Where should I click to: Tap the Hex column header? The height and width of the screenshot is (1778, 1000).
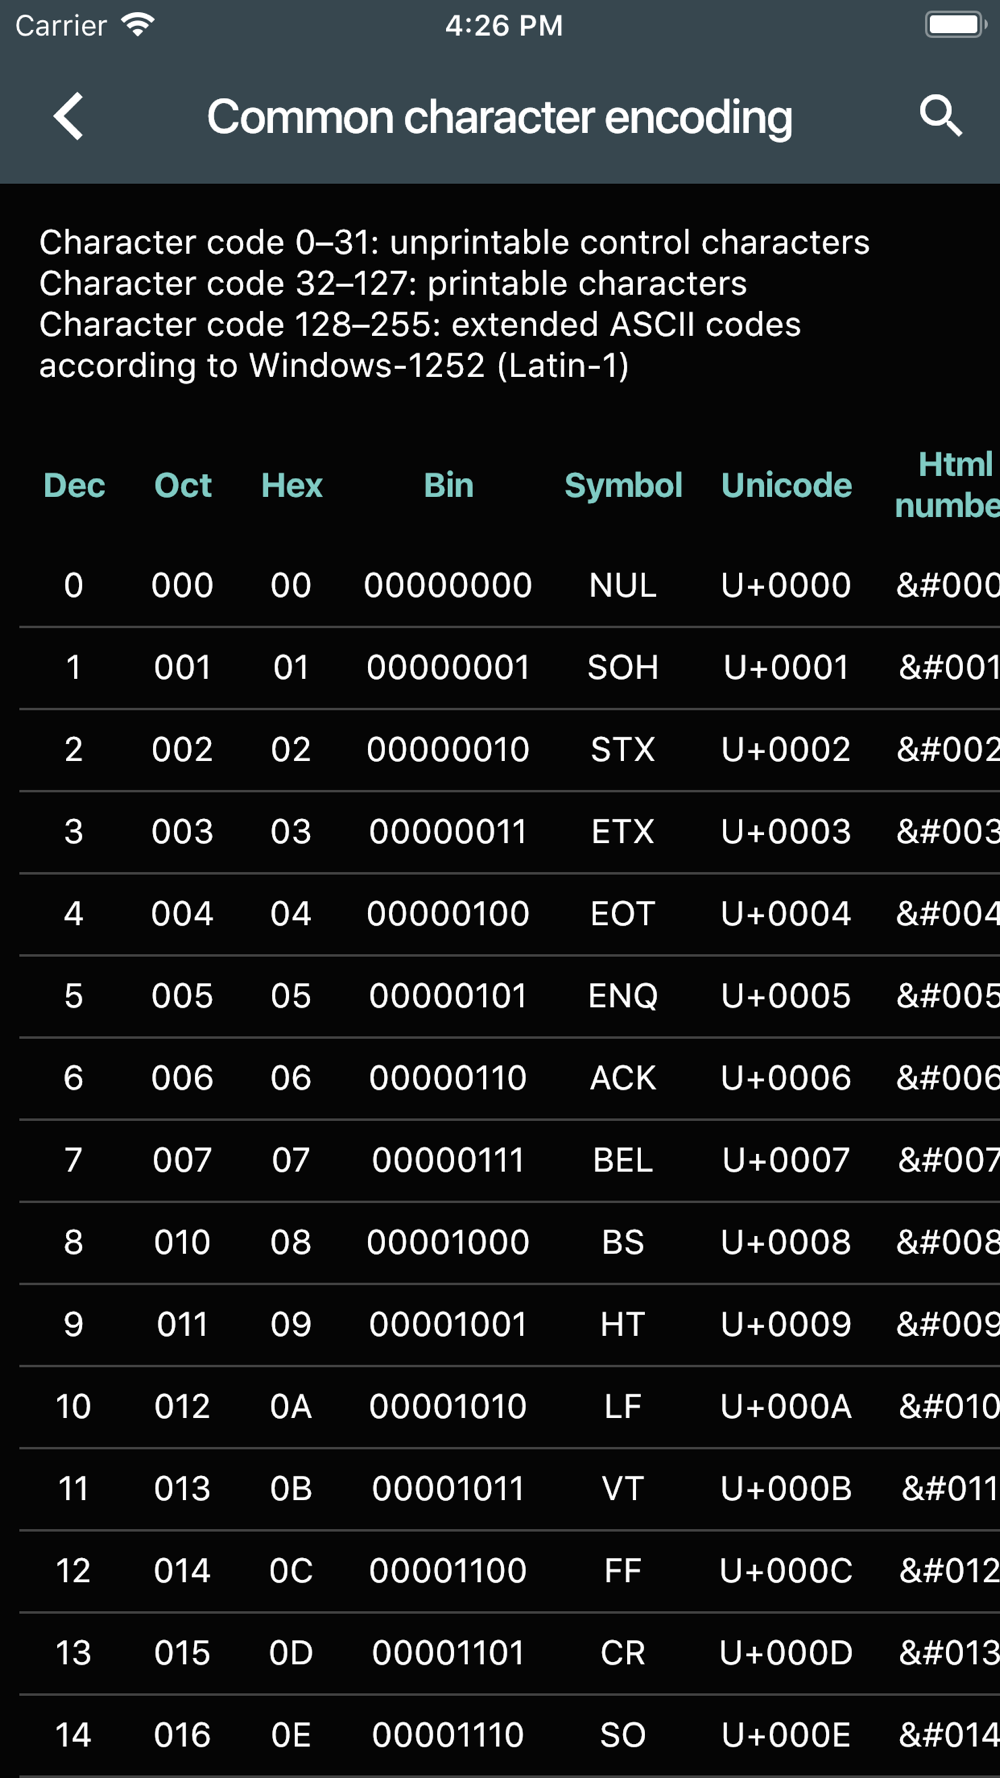(x=291, y=485)
